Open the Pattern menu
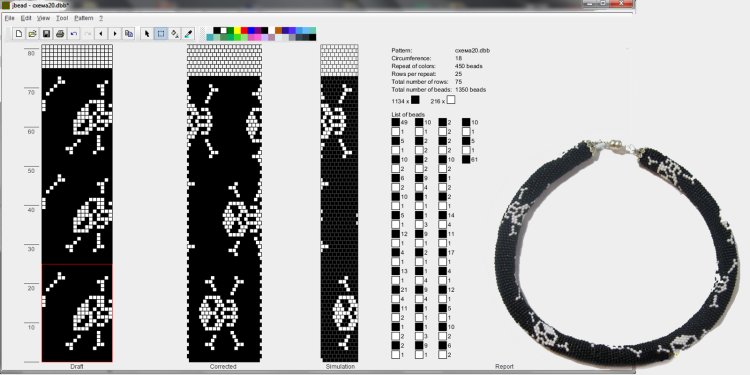The width and height of the screenshot is (750, 375). point(84,18)
